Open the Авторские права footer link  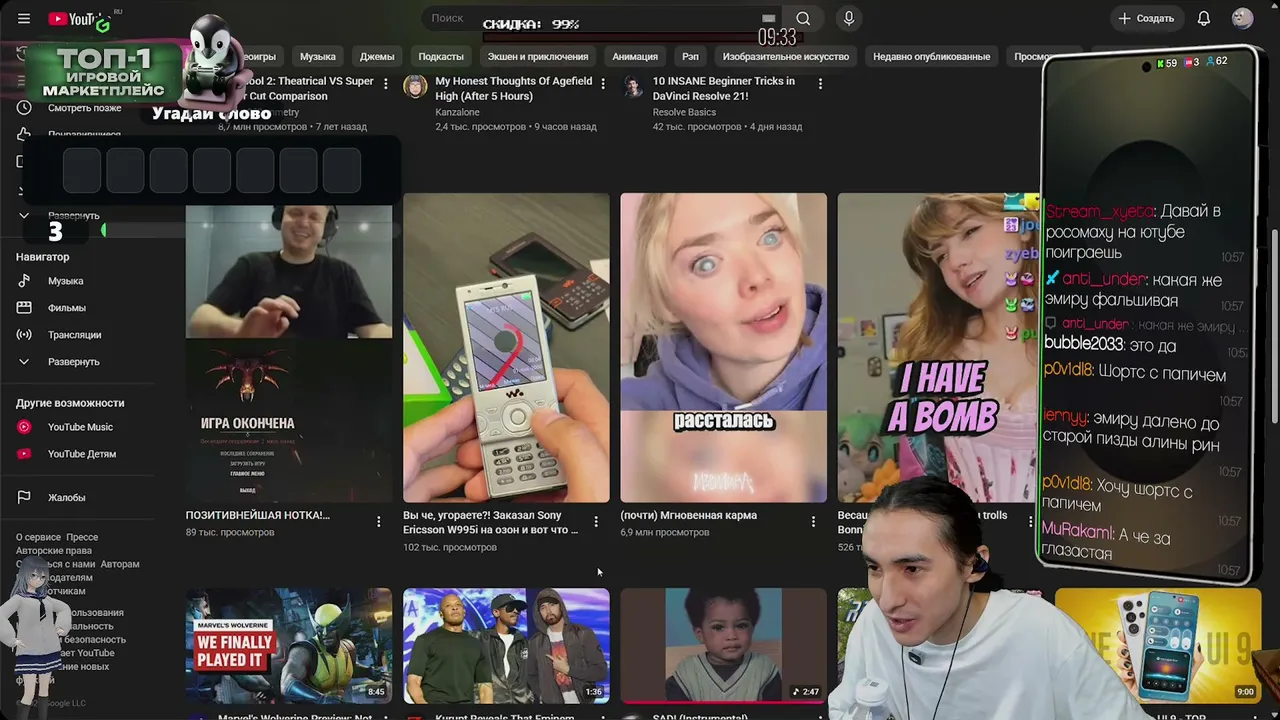tap(54, 551)
